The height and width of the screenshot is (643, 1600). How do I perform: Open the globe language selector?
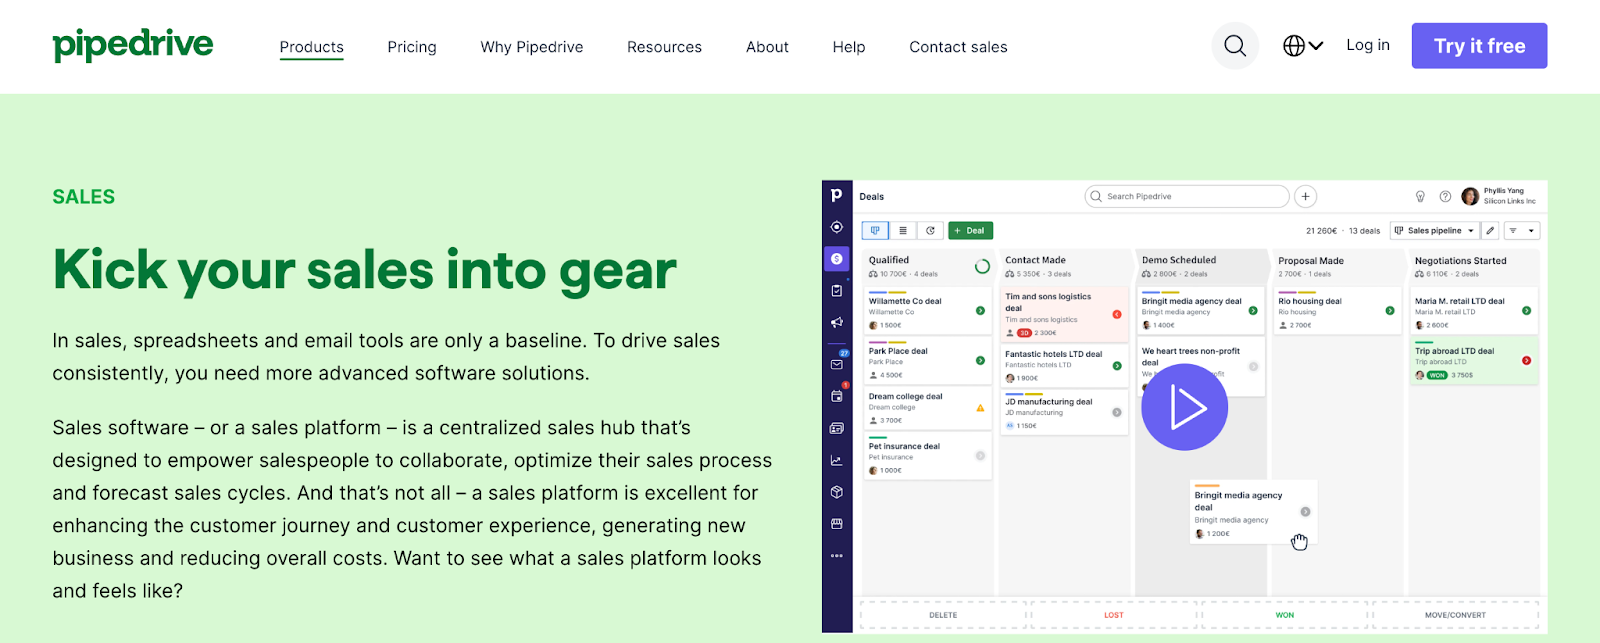tap(1302, 46)
